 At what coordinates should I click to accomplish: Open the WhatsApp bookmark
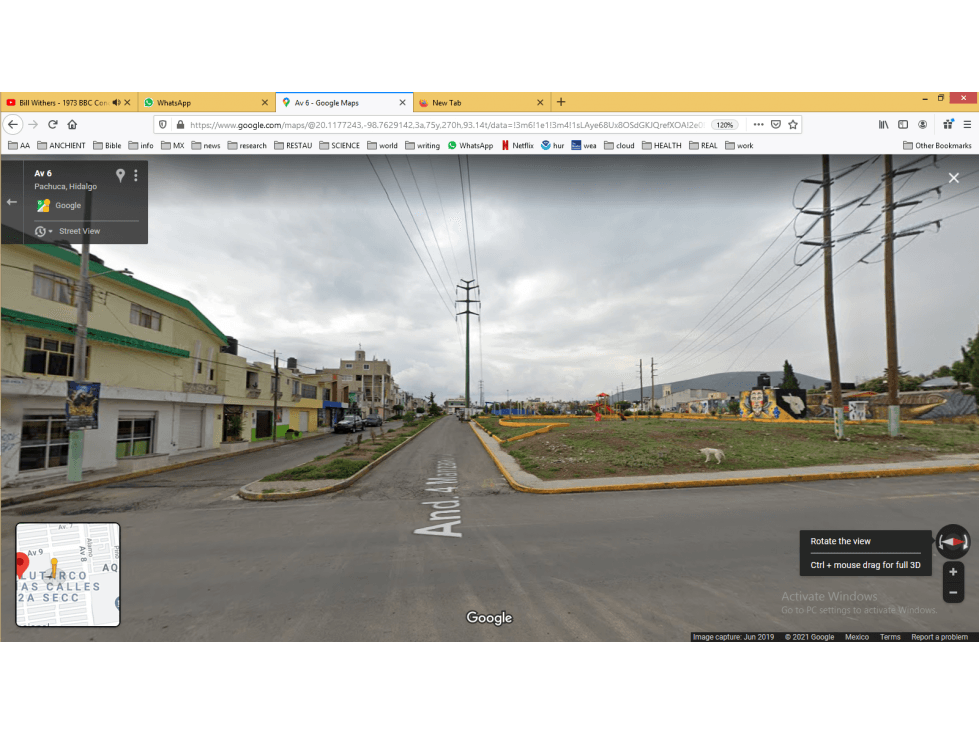(x=471, y=145)
